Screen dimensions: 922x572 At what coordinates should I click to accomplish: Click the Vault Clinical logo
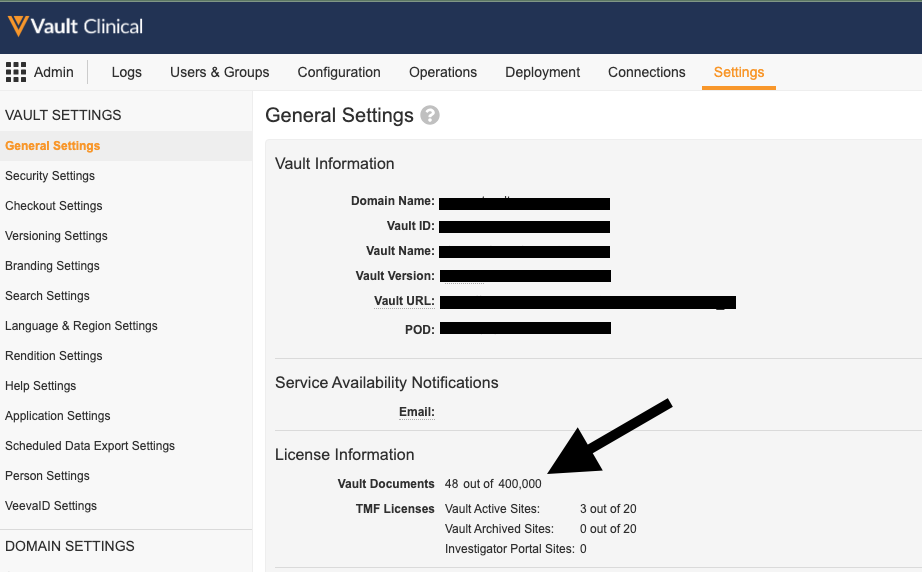75,27
